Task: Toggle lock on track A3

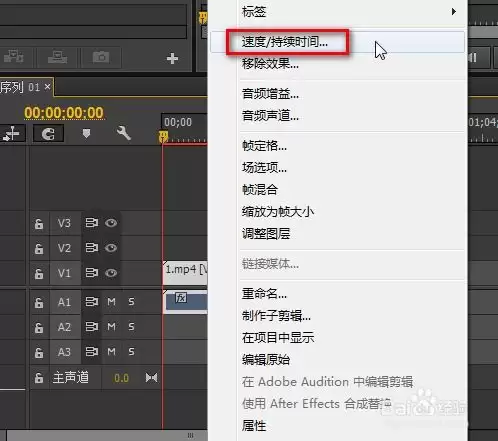Action: 39,352
